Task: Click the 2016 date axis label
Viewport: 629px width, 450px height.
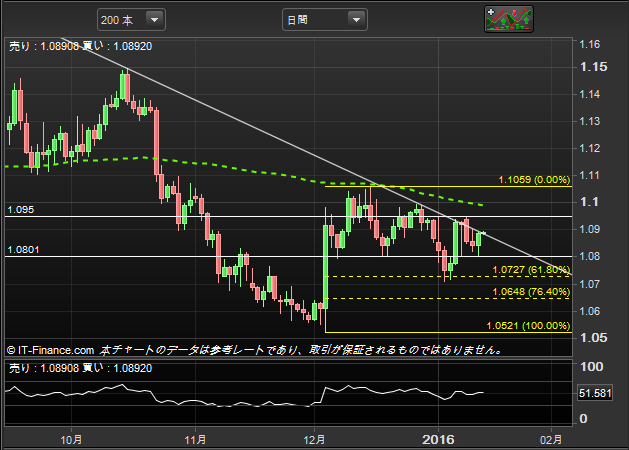Action: (438, 440)
